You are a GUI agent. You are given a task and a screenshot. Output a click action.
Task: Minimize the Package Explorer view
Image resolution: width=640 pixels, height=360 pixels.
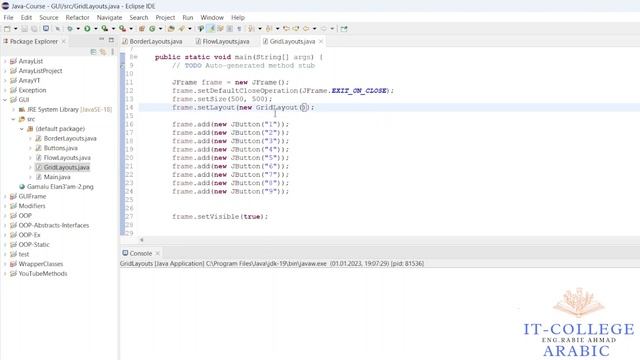click(x=101, y=40)
